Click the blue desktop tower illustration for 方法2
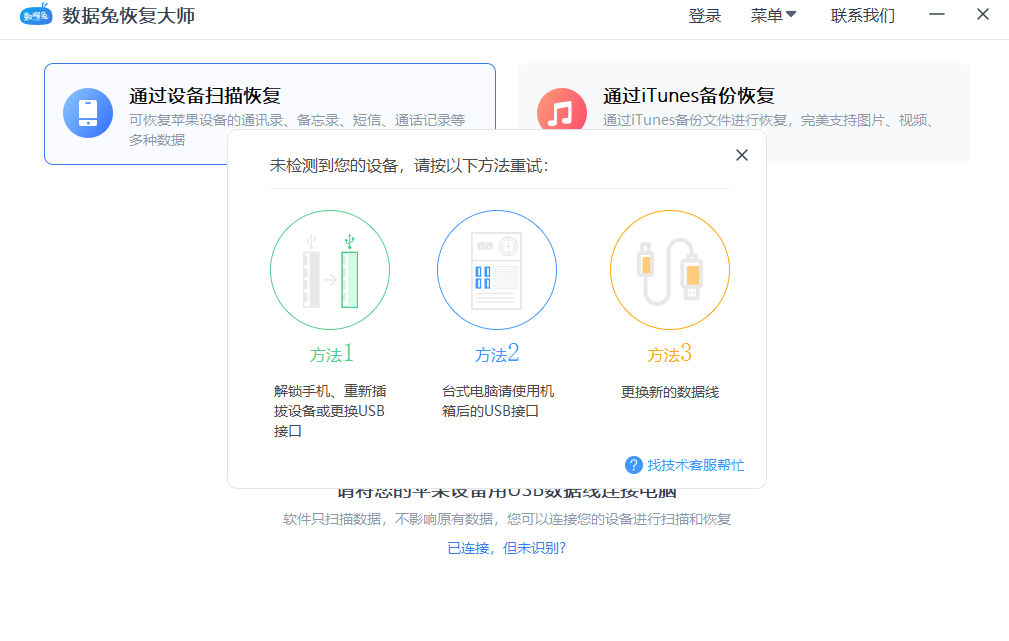The height and width of the screenshot is (641, 1009). click(x=497, y=270)
